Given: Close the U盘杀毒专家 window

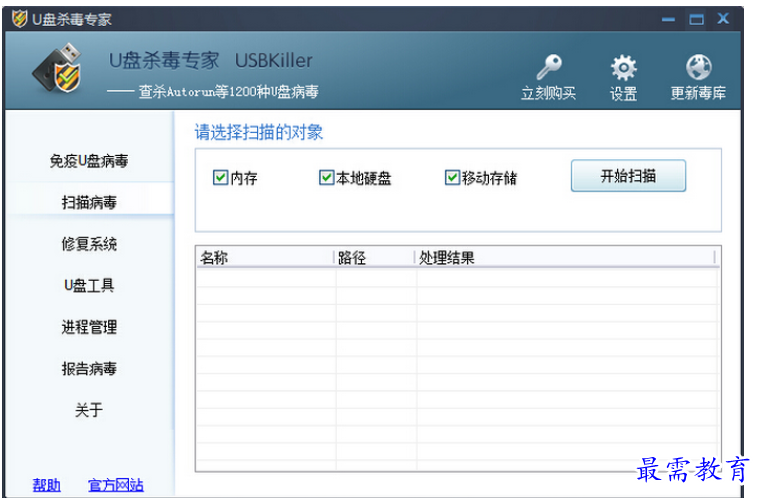Looking at the screenshot, I should coord(724,18).
